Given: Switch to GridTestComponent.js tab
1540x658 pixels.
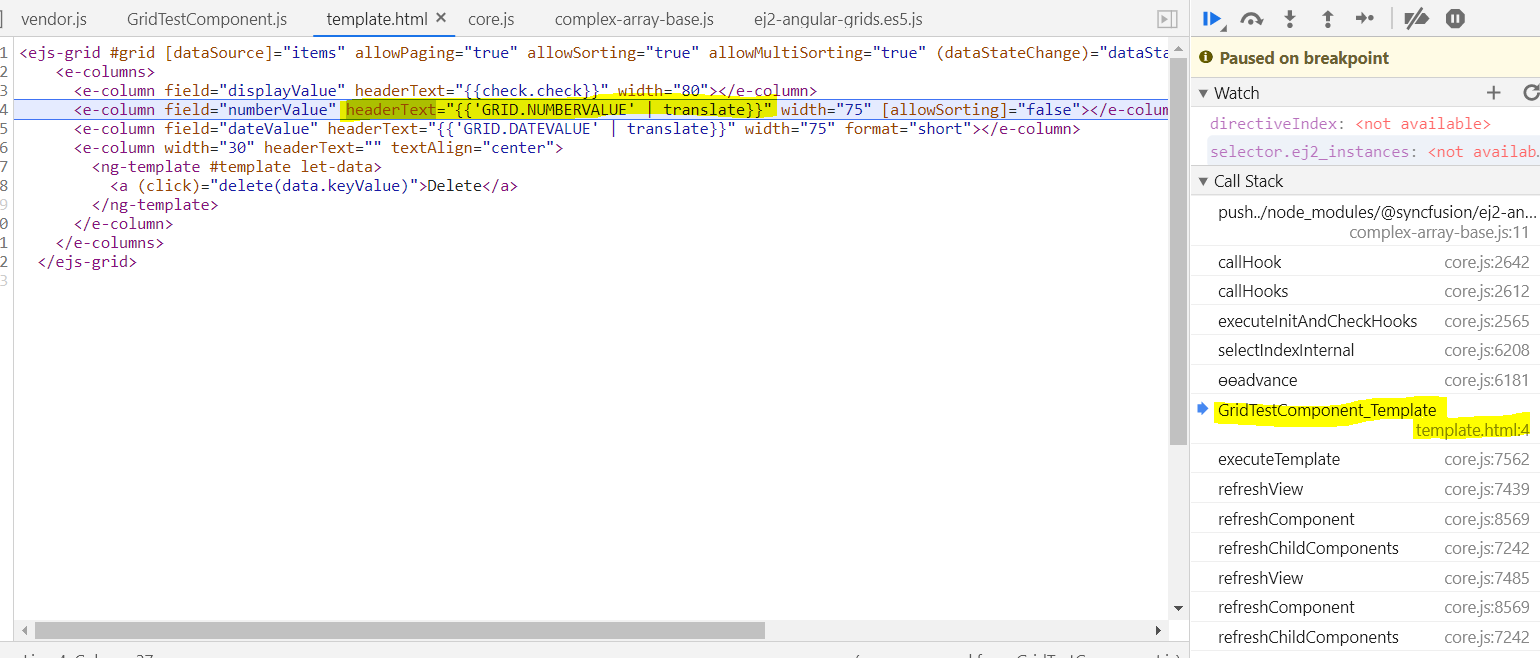Looking at the screenshot, I should tap(207, 19).
